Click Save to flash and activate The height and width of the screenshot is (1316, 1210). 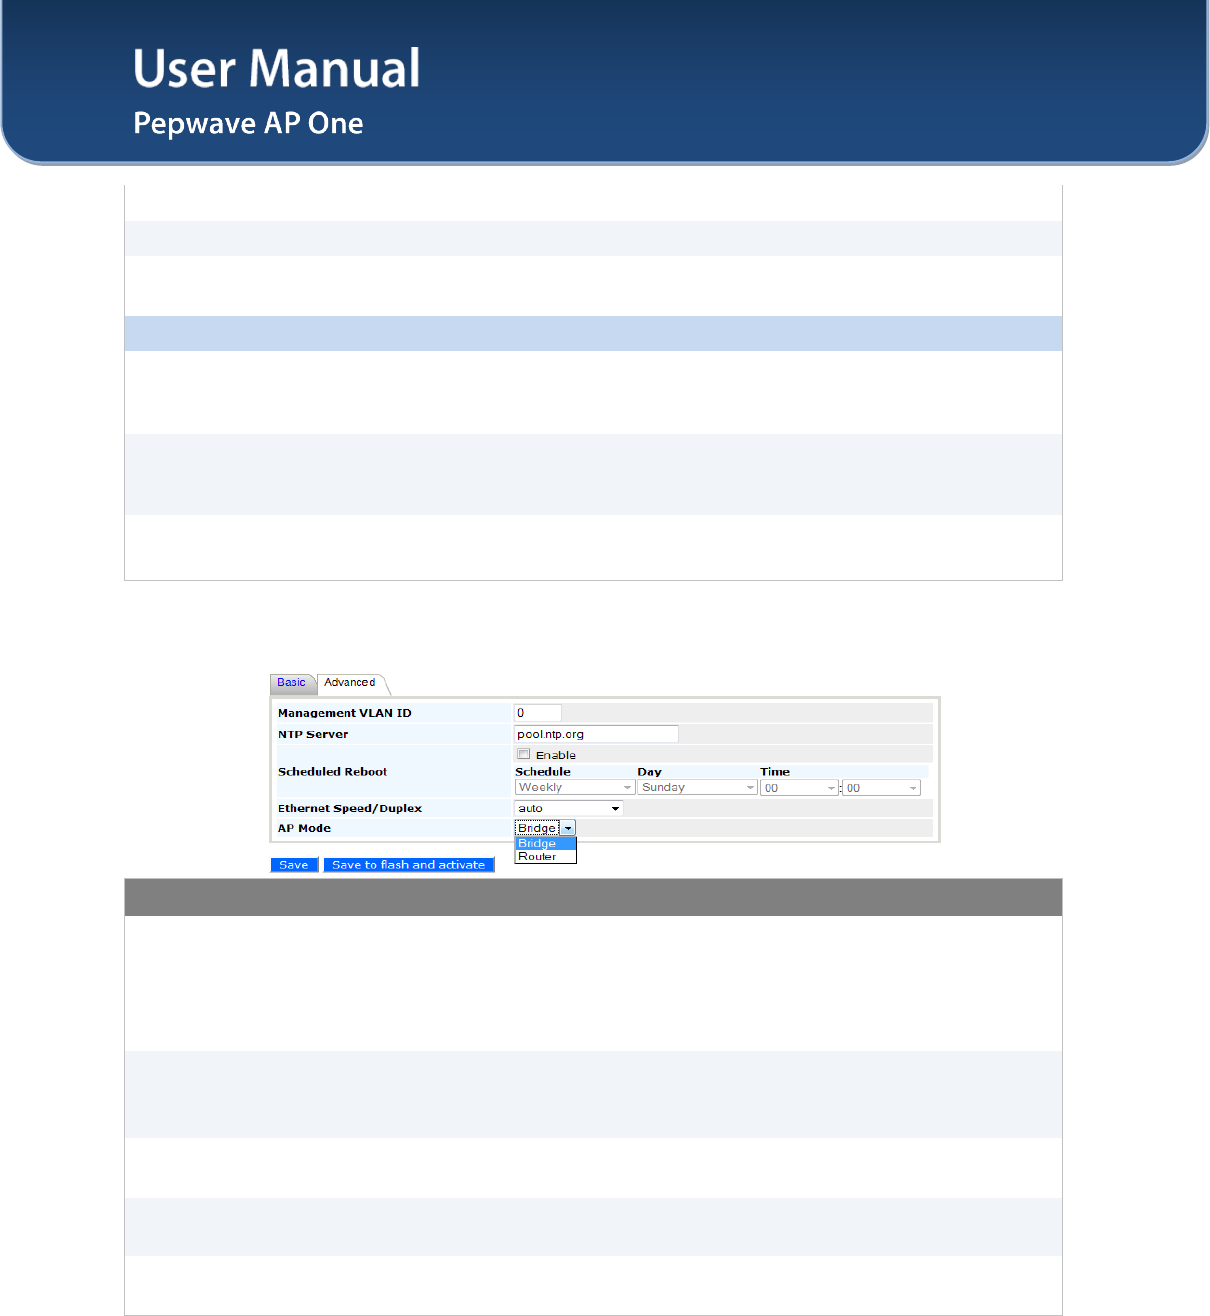pyautogui.click(x=409, y=865)
